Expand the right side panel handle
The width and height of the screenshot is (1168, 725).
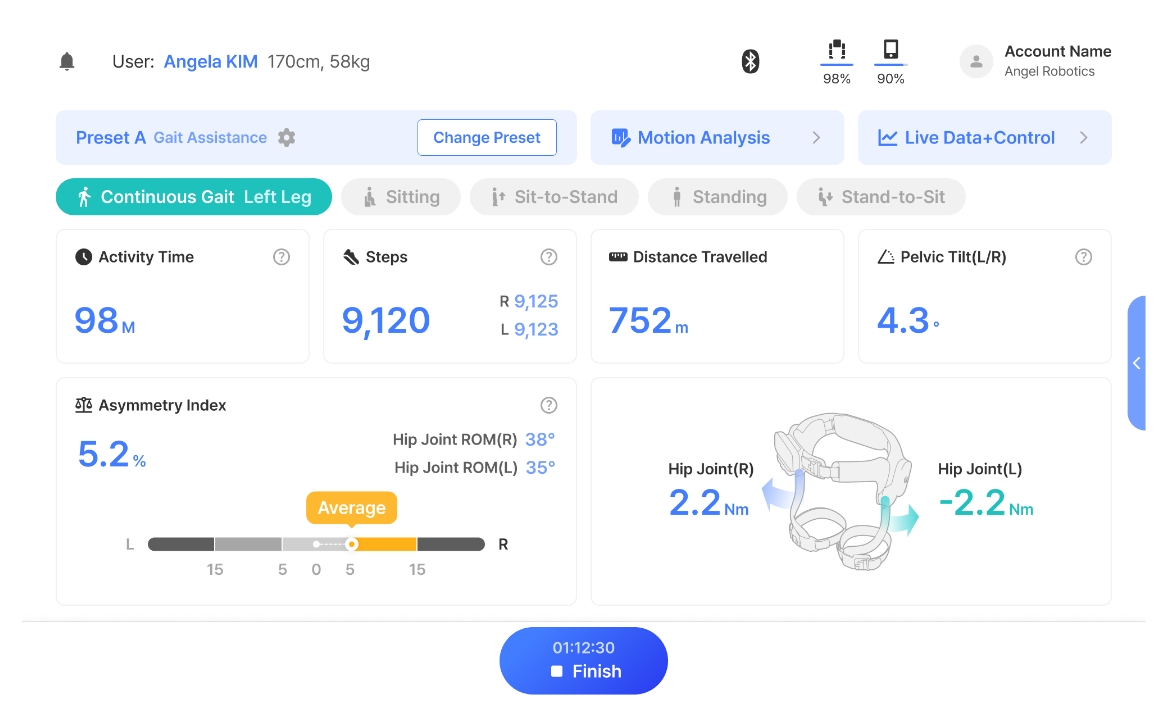(x=1137, y=363)
